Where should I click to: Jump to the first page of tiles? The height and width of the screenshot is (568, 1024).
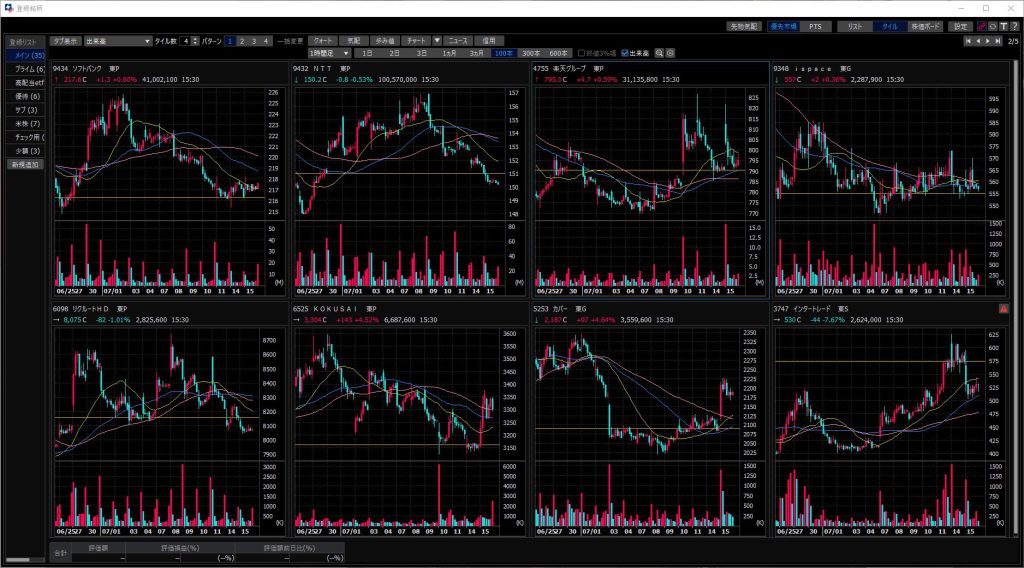(968, 41)
